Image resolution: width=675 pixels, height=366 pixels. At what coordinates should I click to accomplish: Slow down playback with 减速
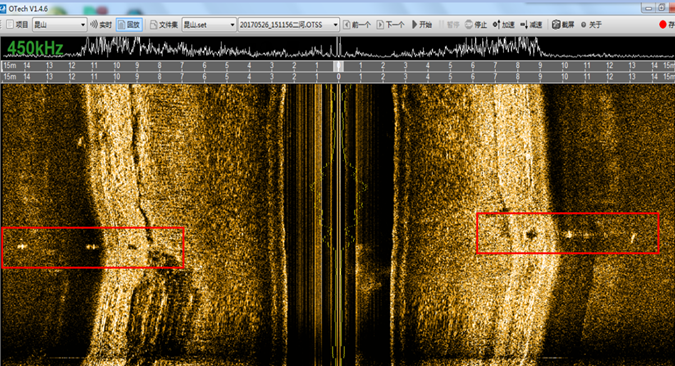[531, 25]
